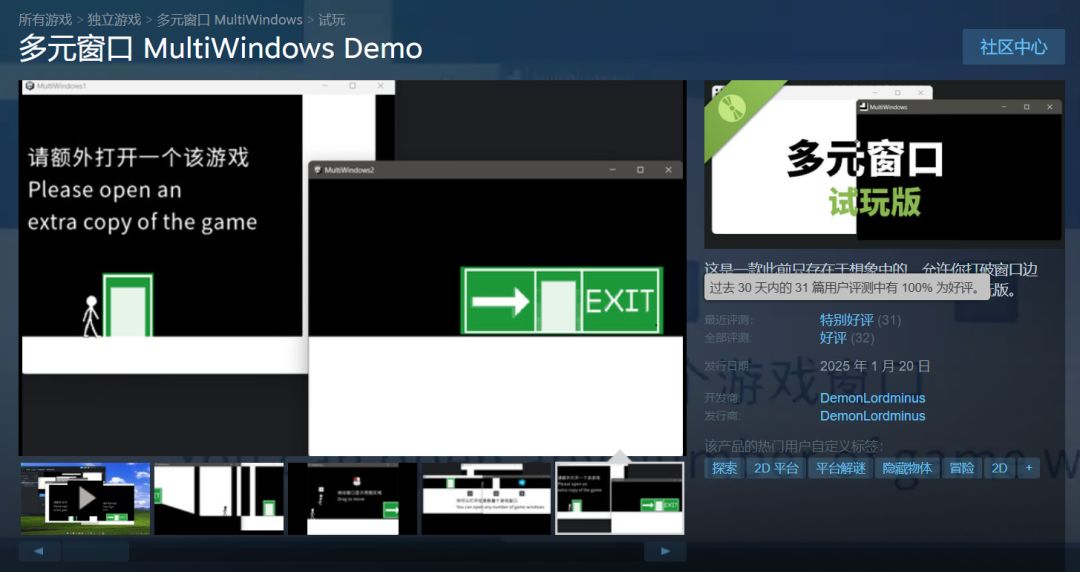Click the right arrow of thumbnail strip
Viewport: 1080px width, 572px height.
[665, 551]
